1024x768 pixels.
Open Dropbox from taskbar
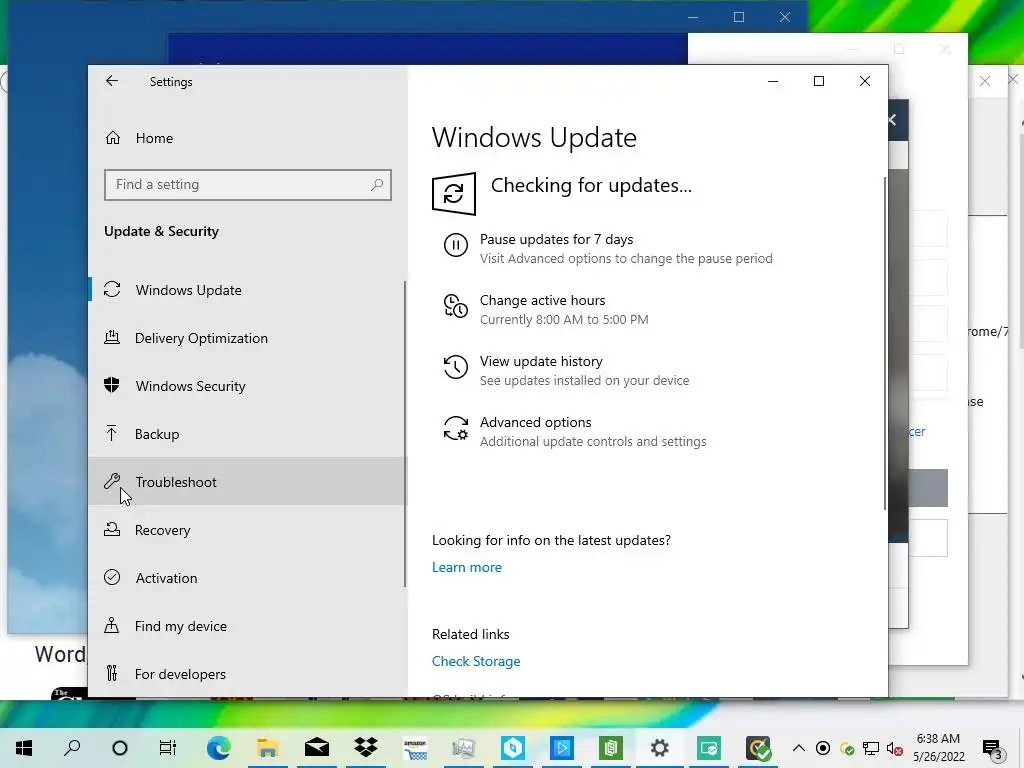coord(366,748)
